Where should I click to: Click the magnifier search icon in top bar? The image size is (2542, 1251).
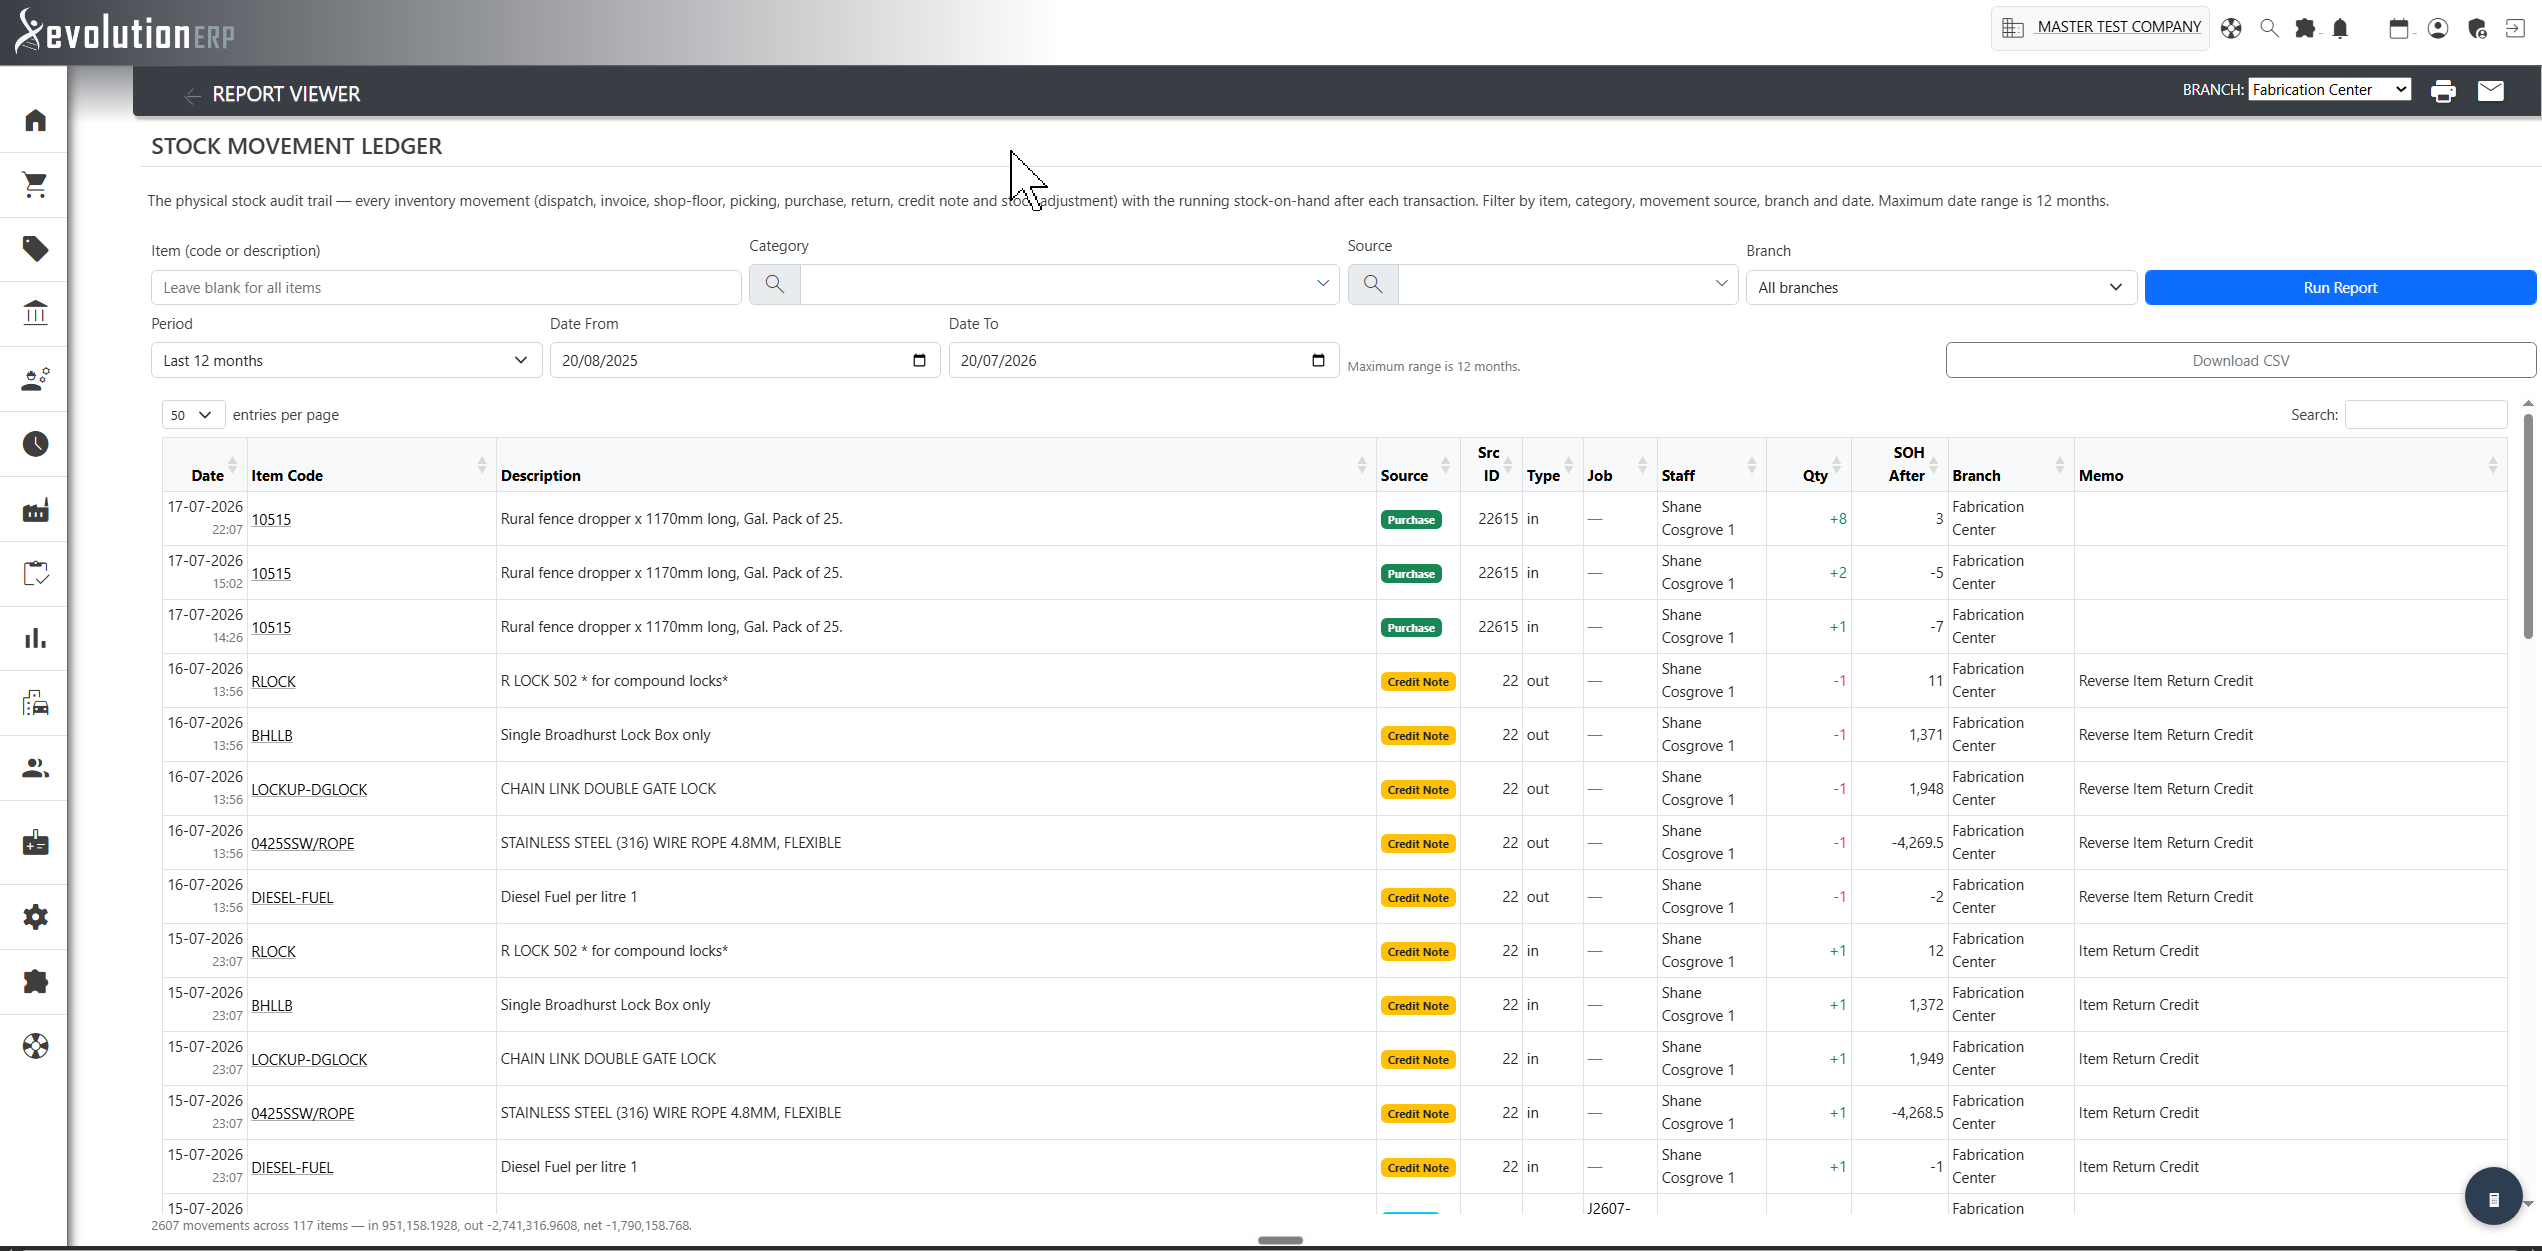(x=2269, y=28)
